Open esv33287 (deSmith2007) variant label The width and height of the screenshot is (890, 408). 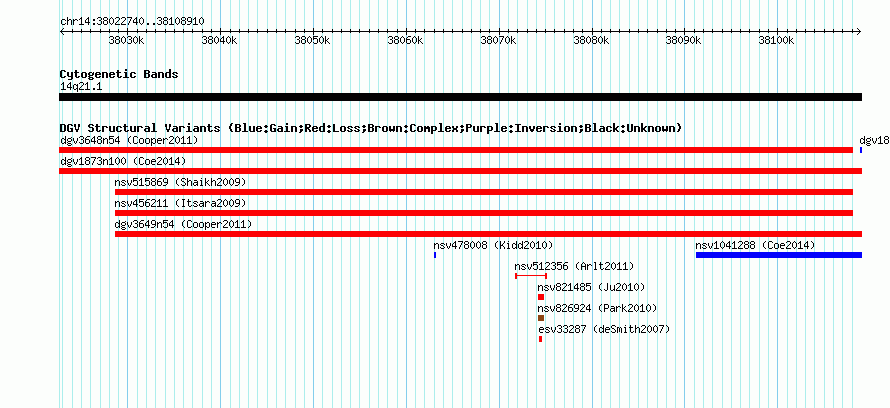[604, 329]
